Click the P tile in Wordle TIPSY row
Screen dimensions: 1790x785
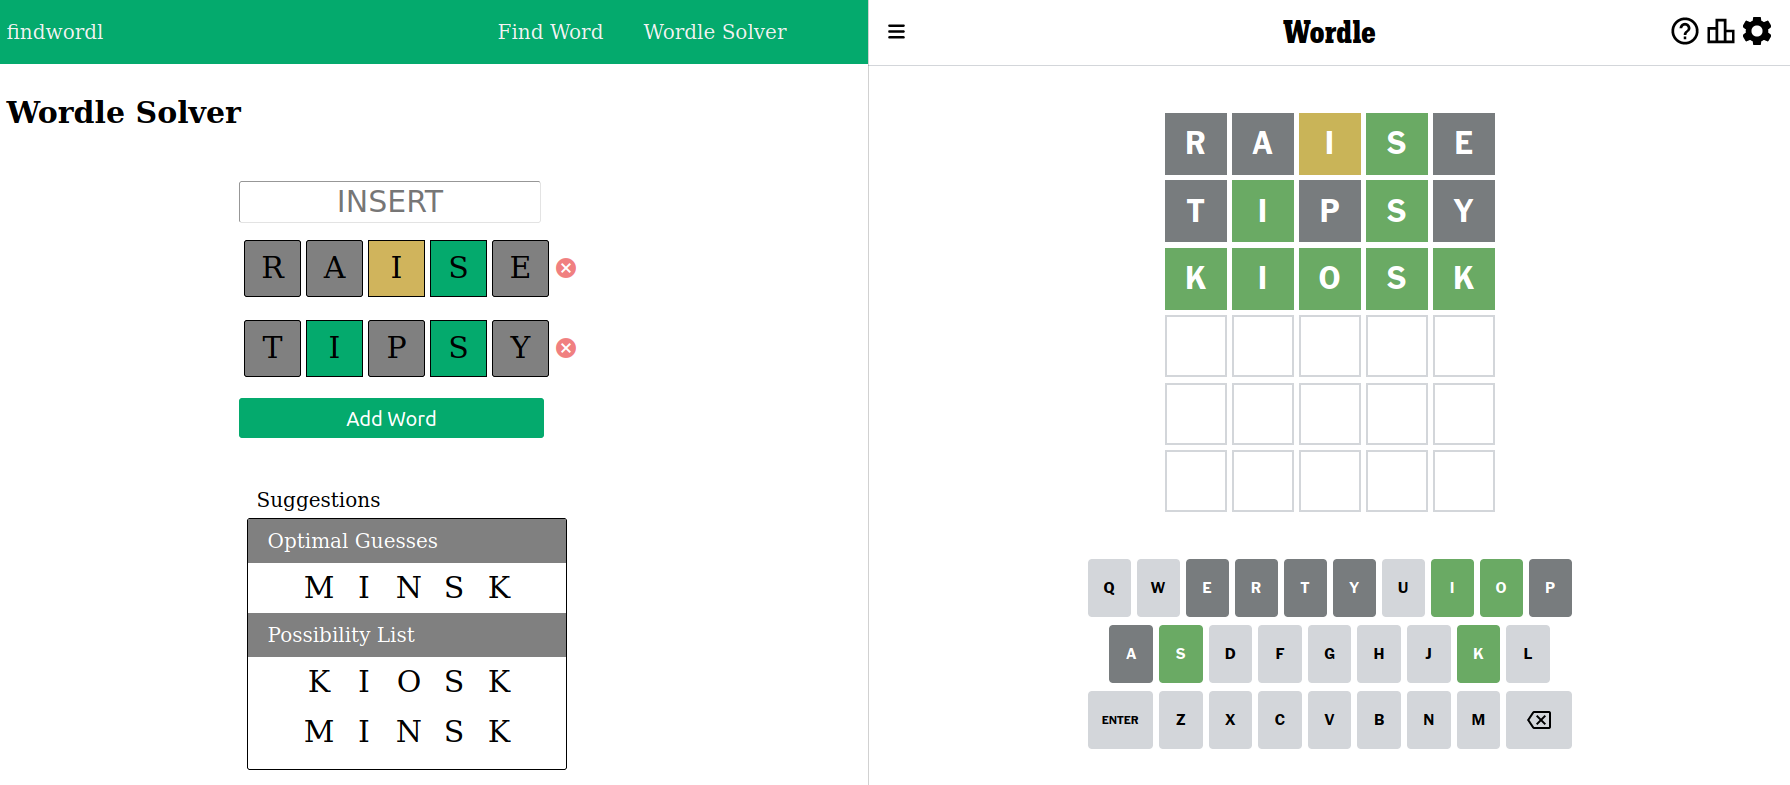tap(1330, 211)
